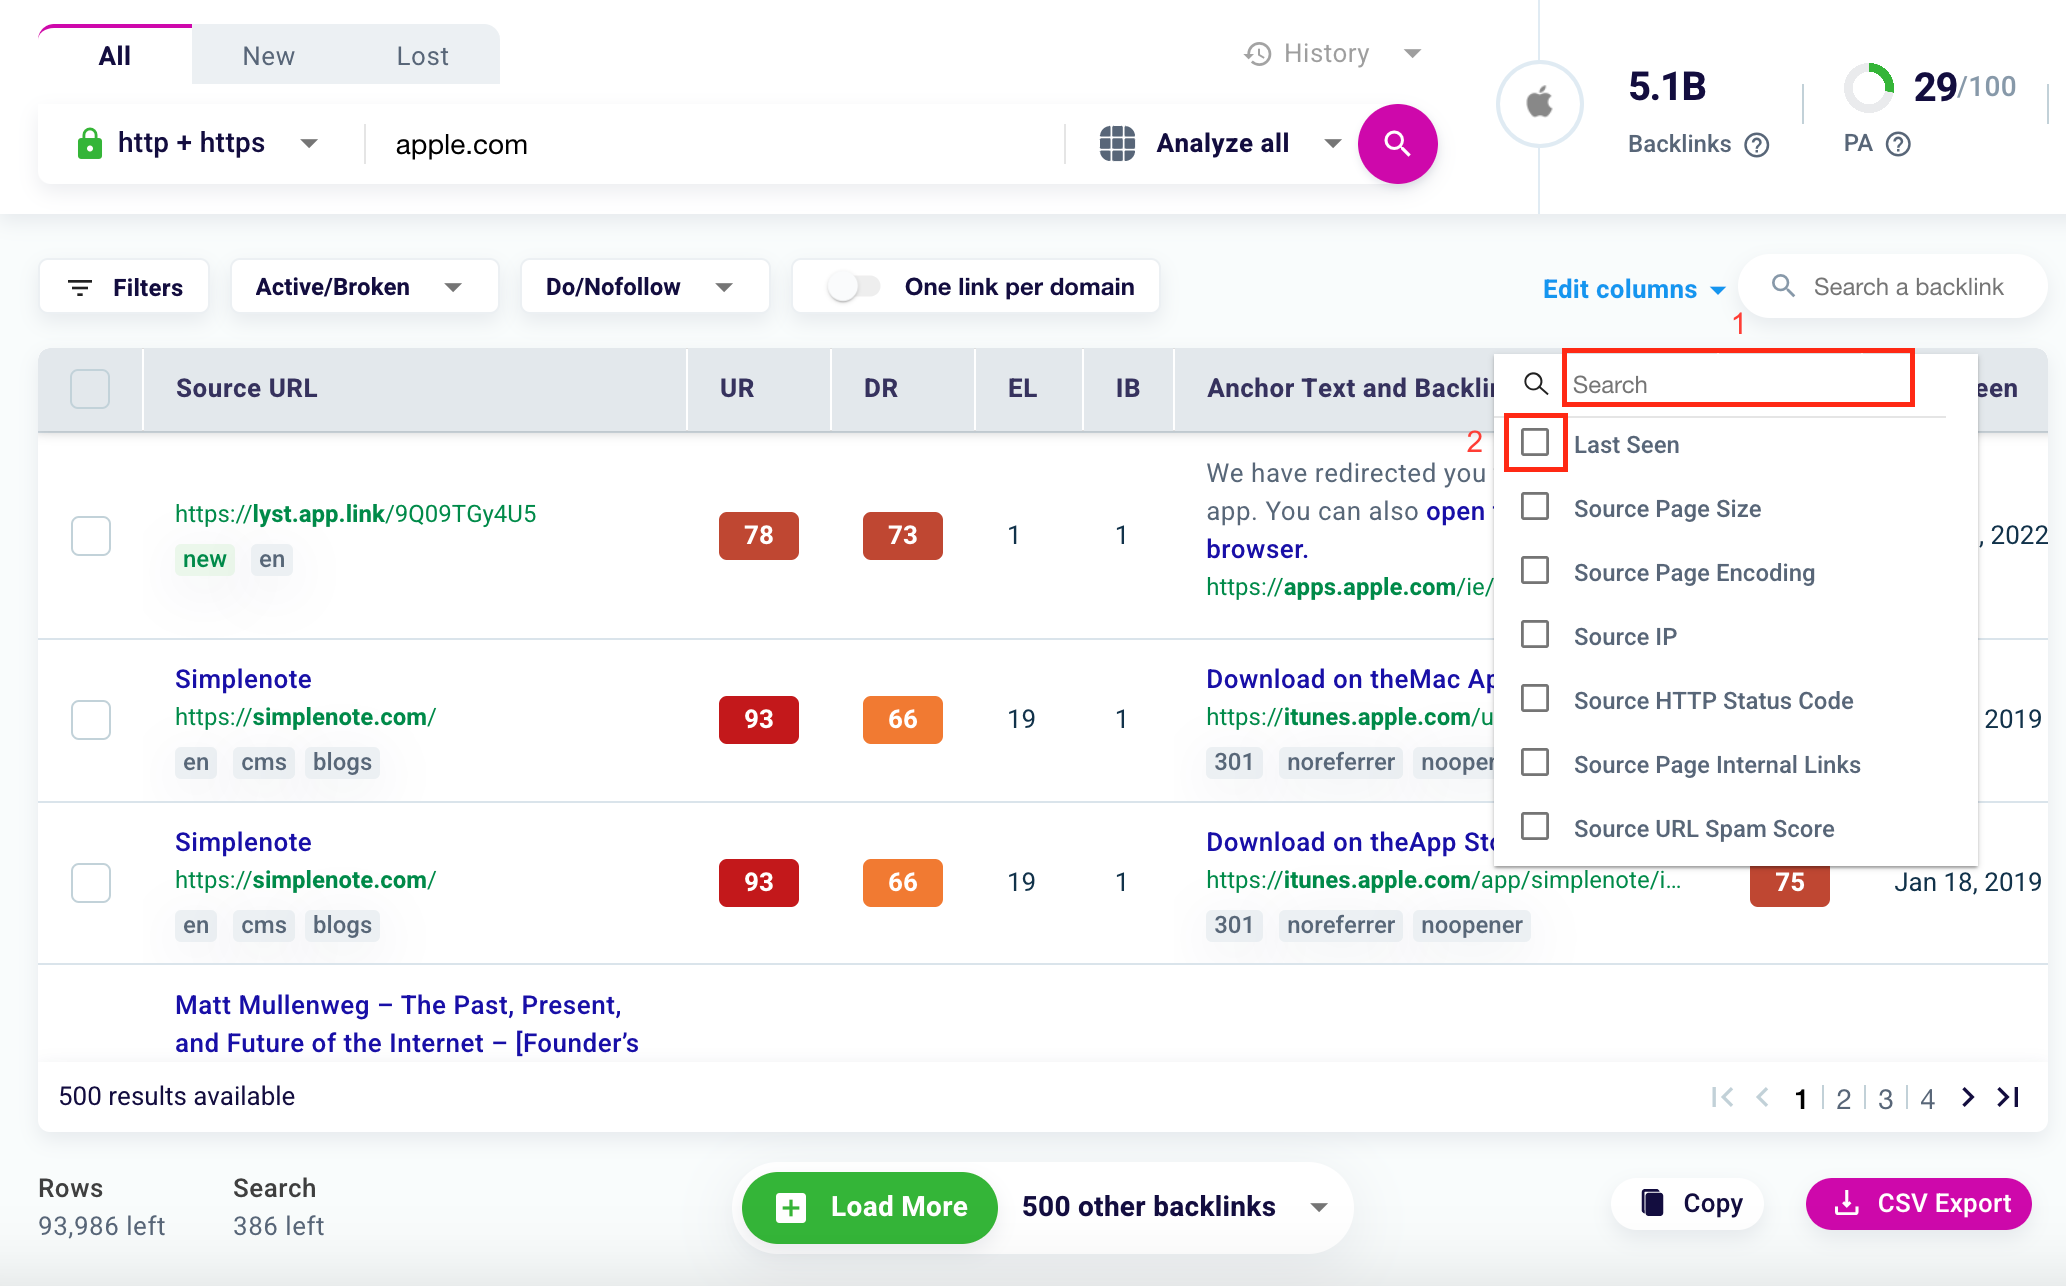Click the PA question mark help icon

pyautogui.click(x=1899, y=145)
